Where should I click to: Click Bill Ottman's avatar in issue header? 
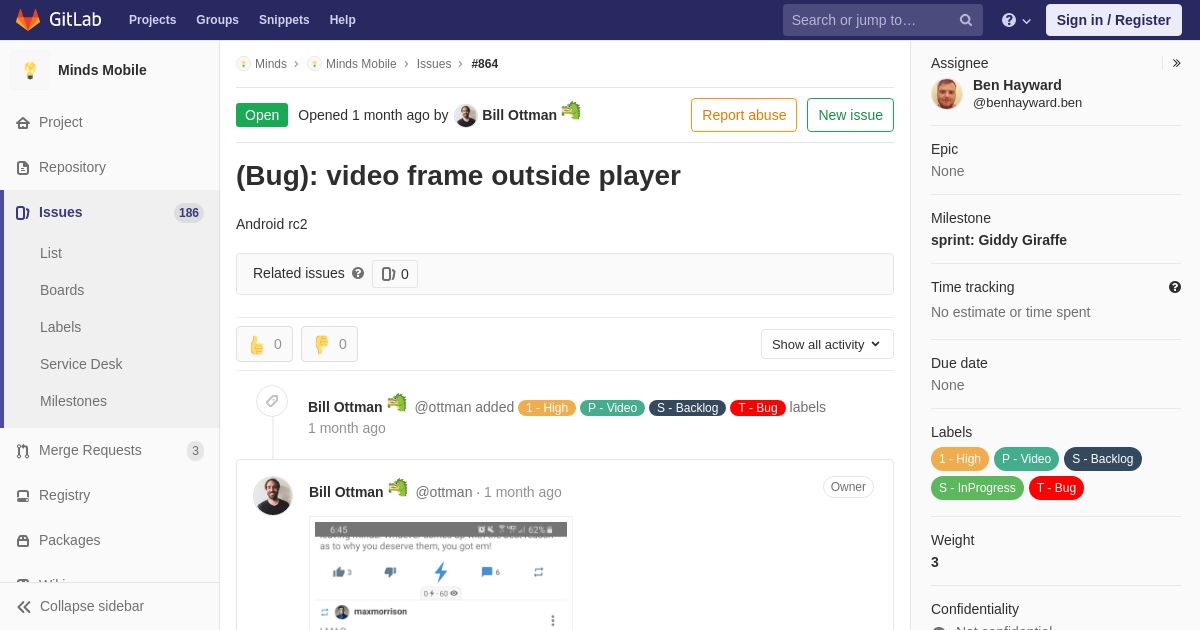(466, 115)
